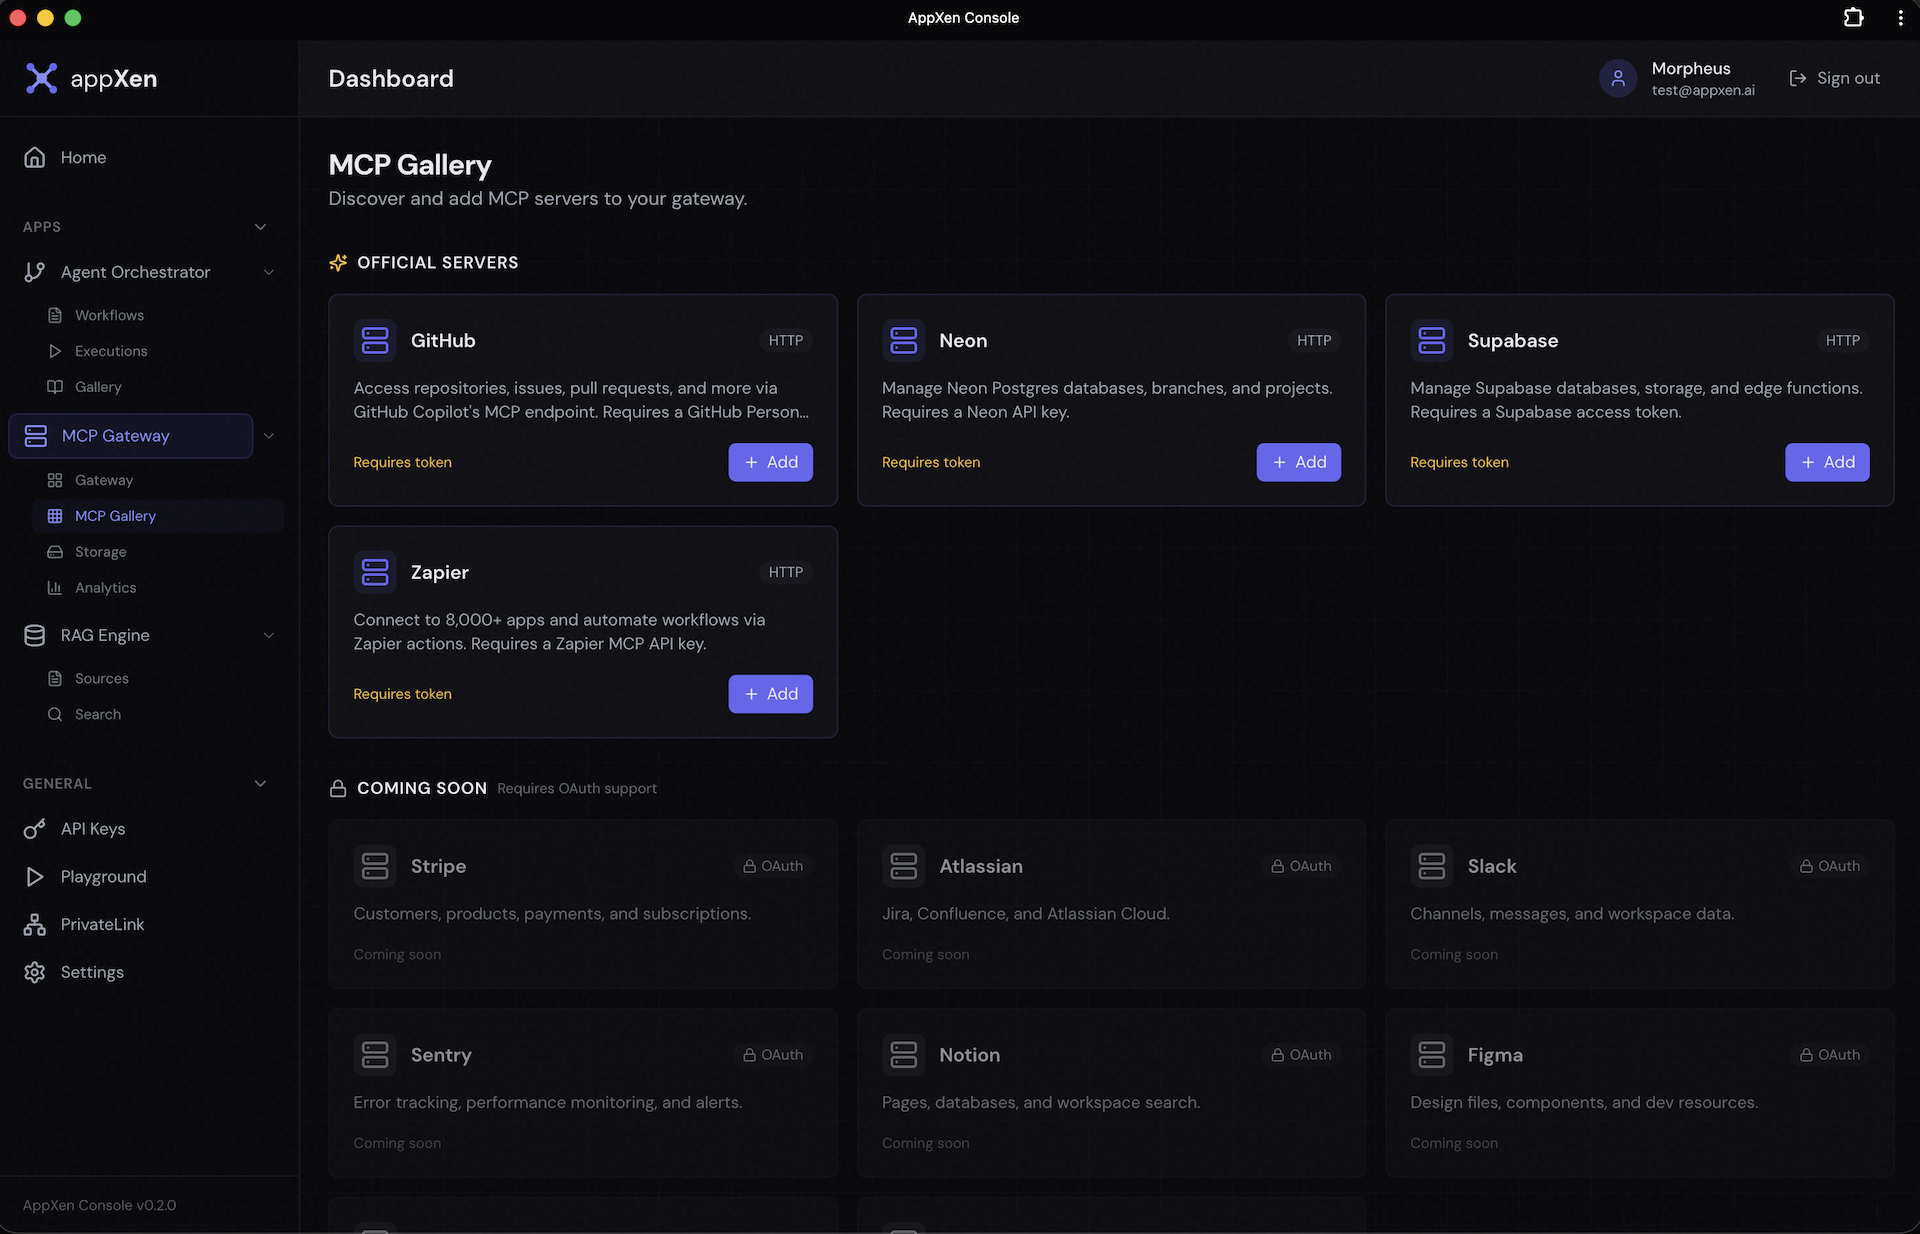Click the appXen logo icon
The height and width of the screenshot is (1234, 1920).
pos(41,78)
